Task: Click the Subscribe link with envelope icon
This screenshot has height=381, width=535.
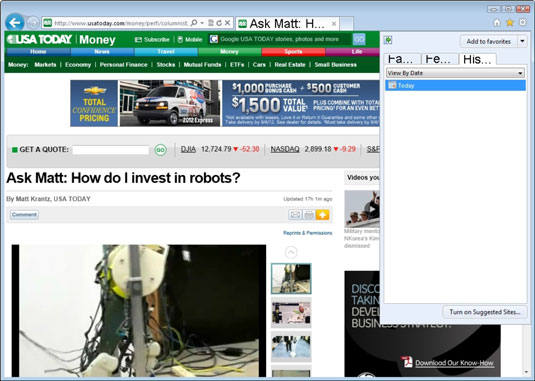Action: (152, 40)
